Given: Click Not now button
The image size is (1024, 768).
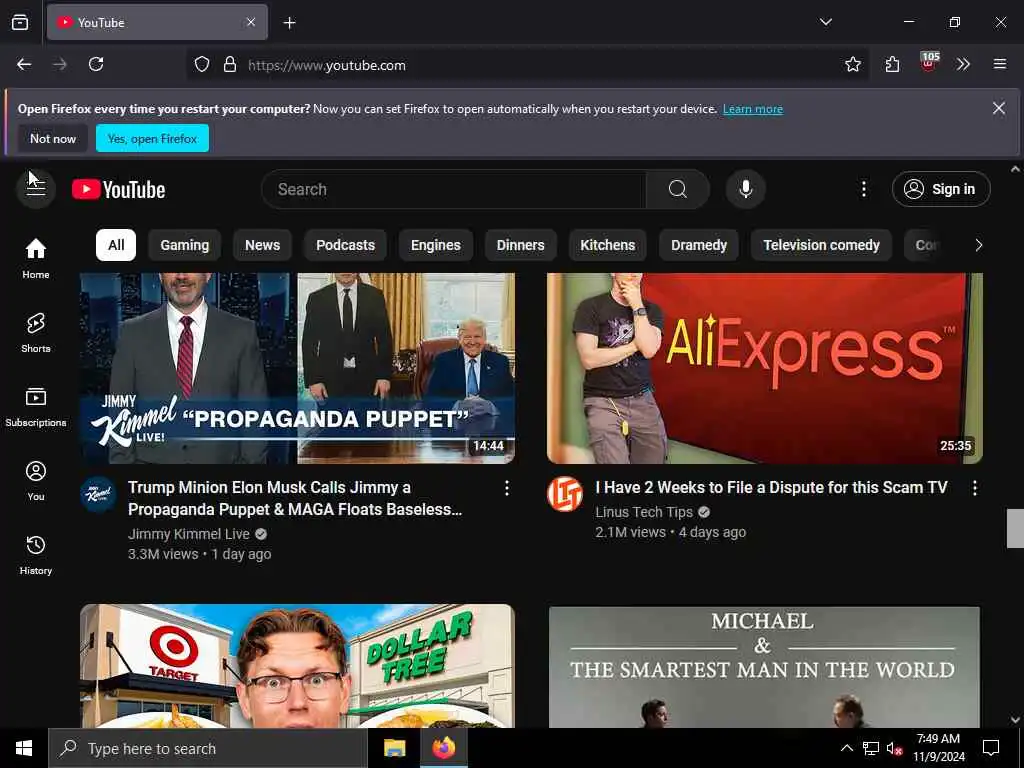Looking at the screenshot, I should pos(53,138).
